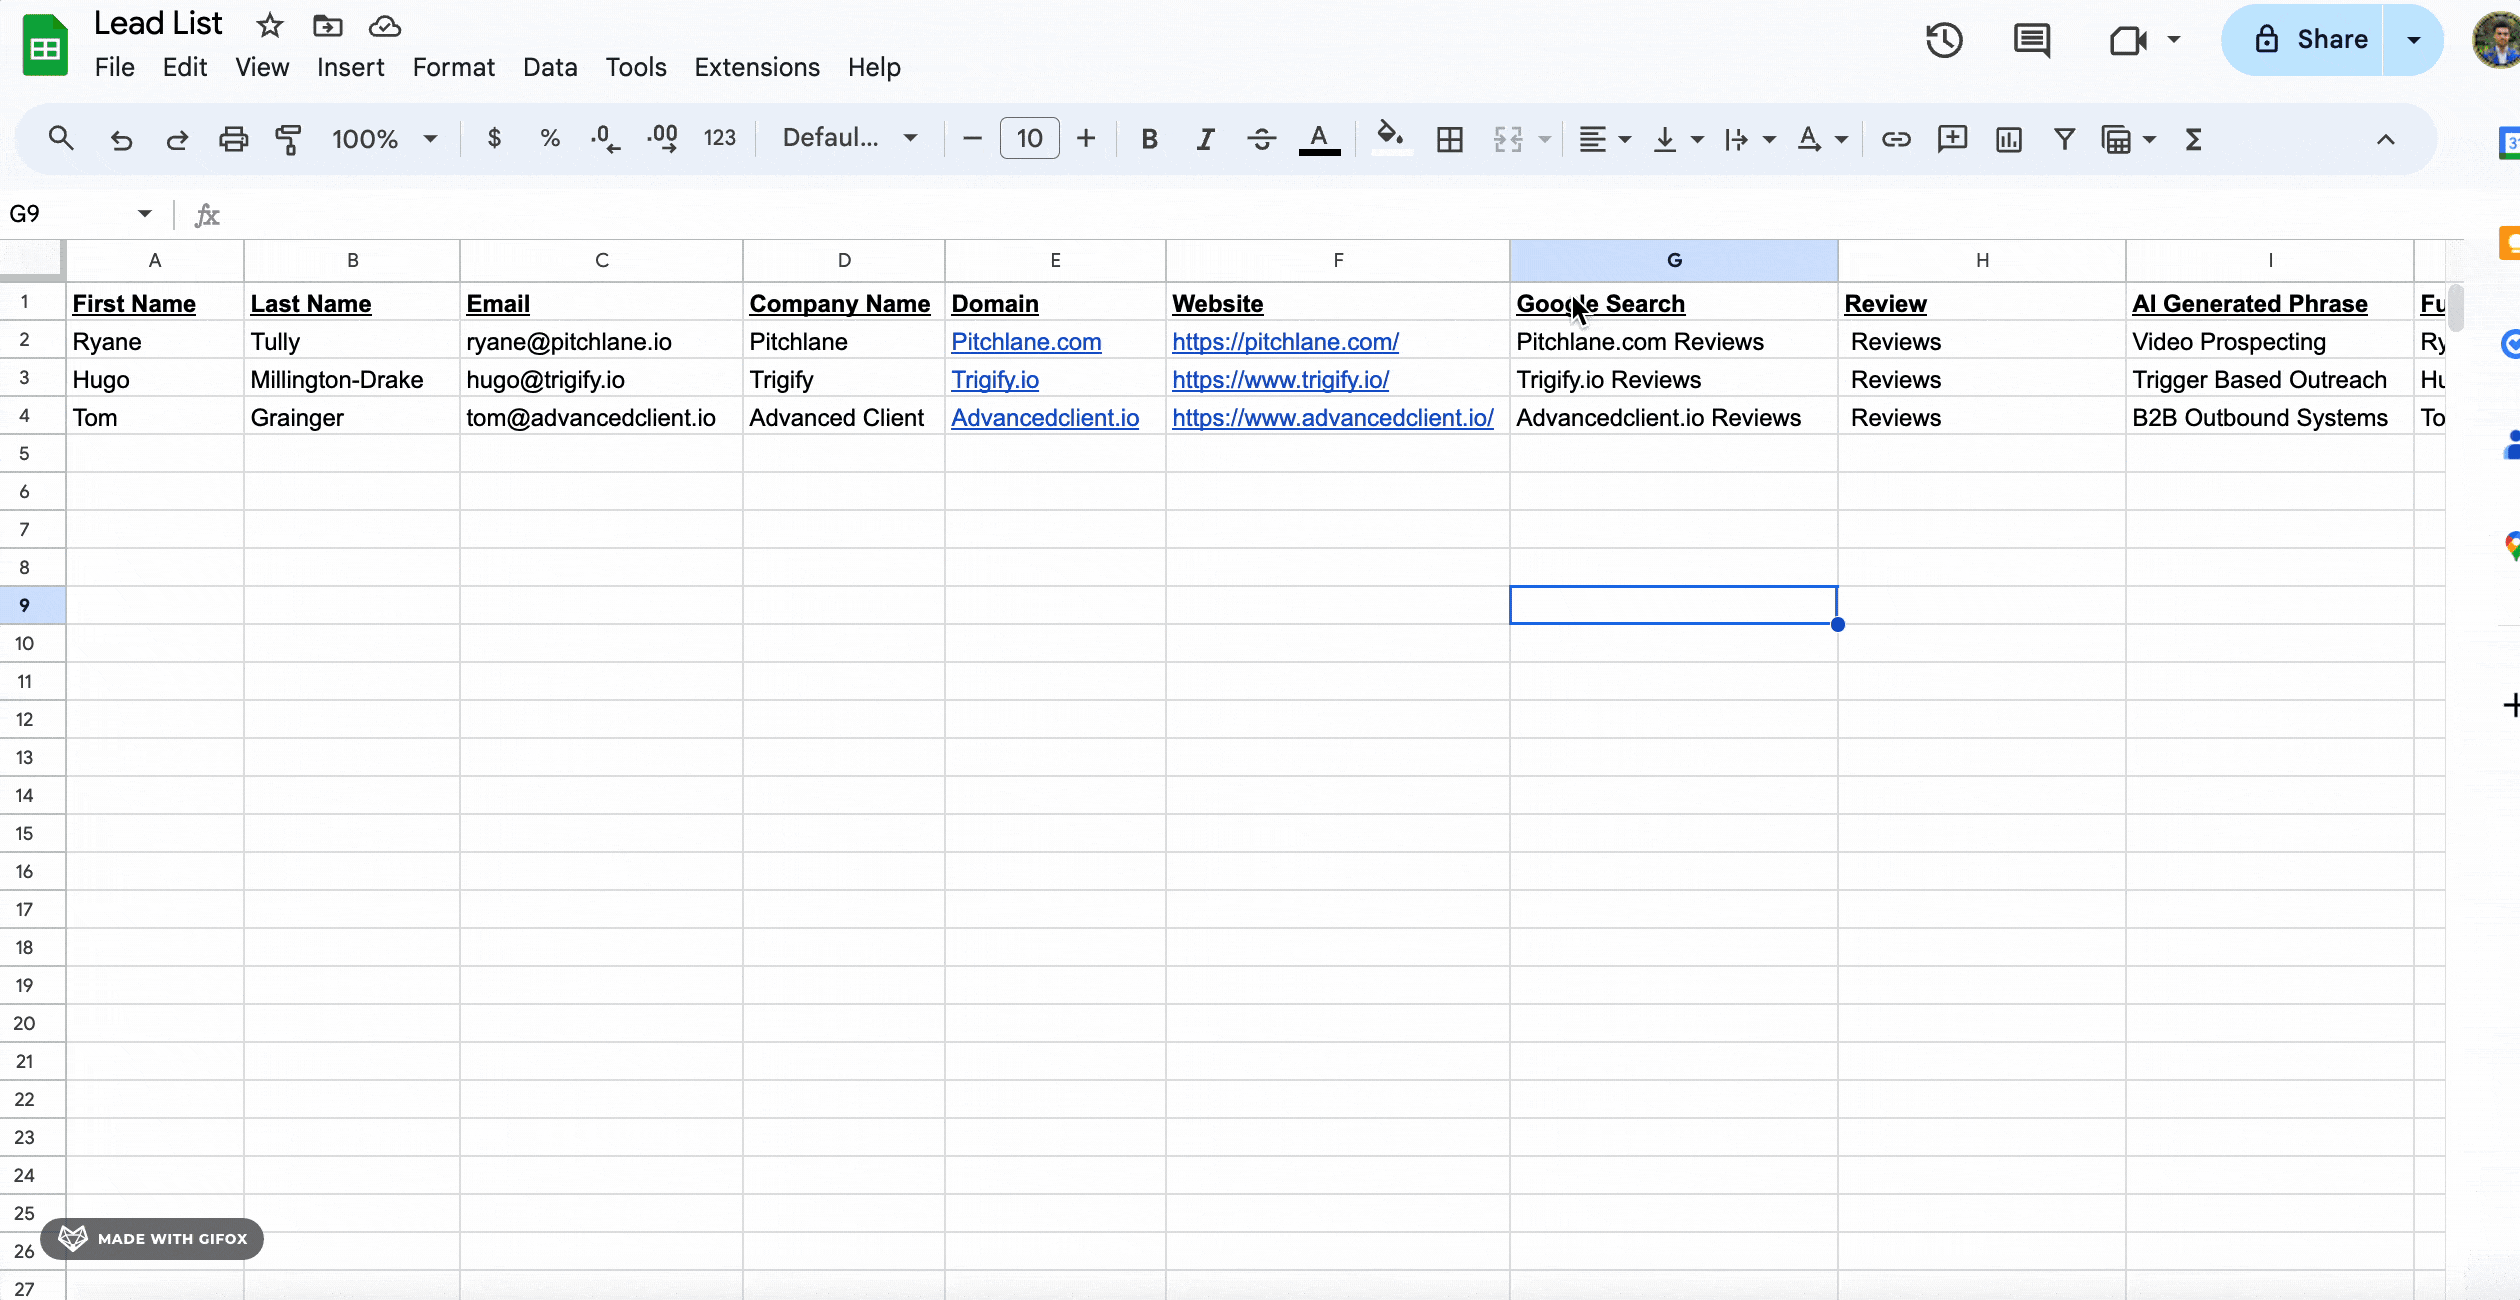Click the Insert link icon
This screenshot has width=2520, height=1300.
click(x=1896, y=139)
